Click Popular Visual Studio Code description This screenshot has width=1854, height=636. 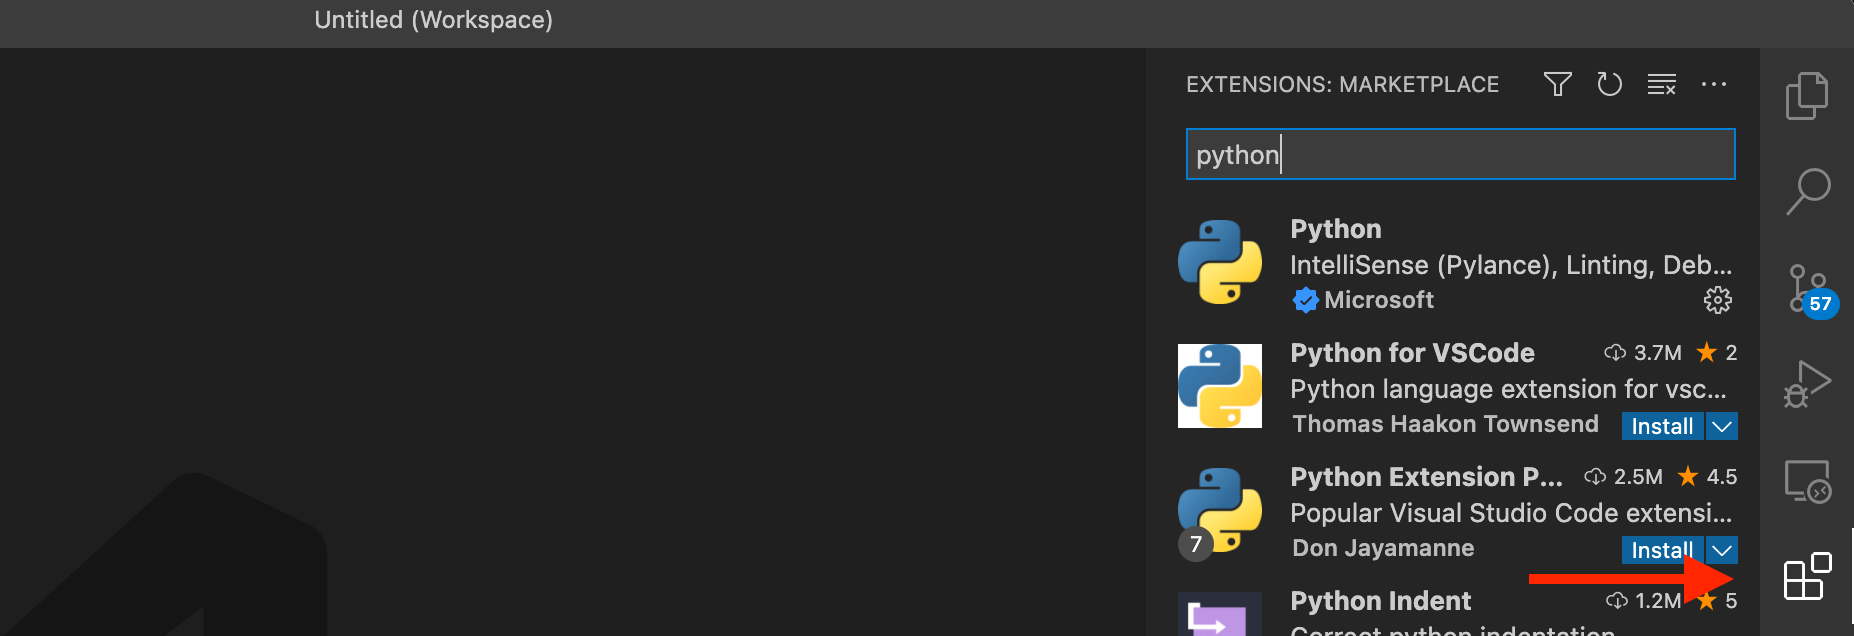click(x=1511, y=513)
